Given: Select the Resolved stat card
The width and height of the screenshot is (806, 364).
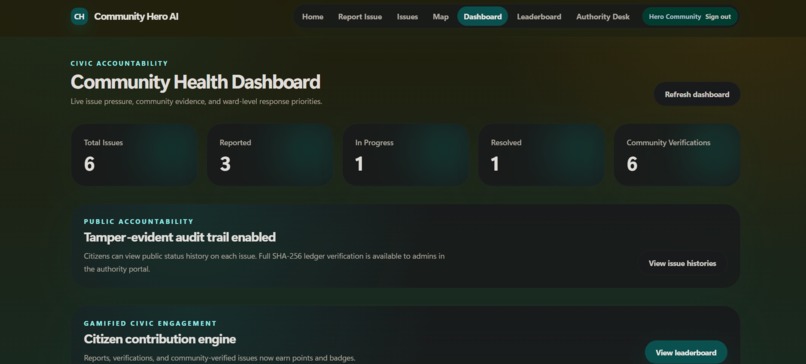Looking at the screenshot, I should tap(541, 155).
